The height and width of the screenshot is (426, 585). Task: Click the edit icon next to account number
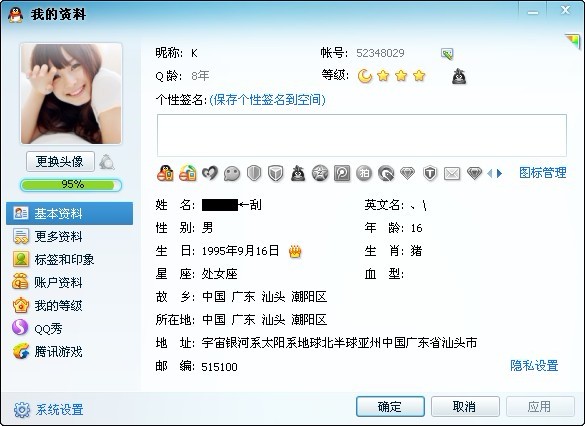coord(447,54)
